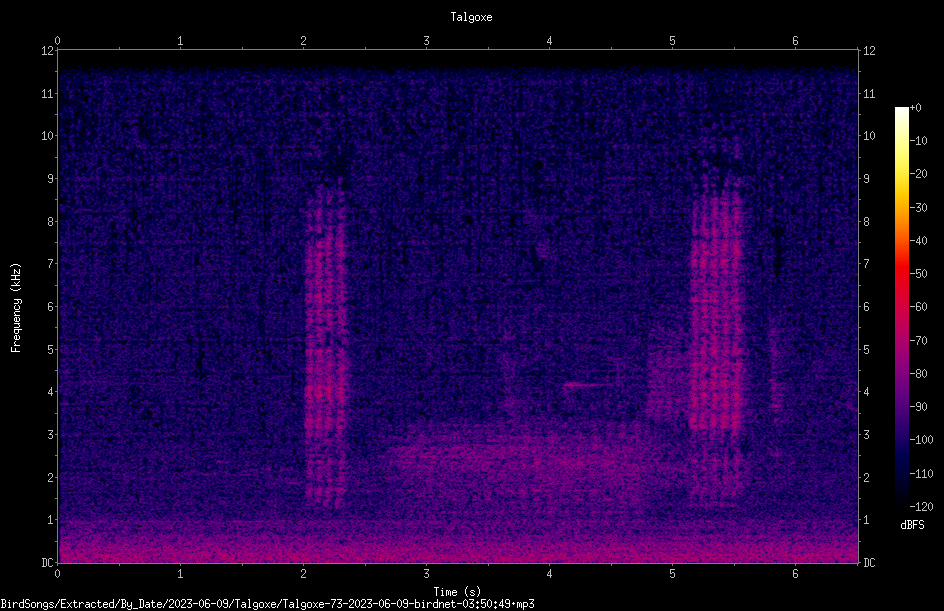Click the -60 label on the color scale
The width and height of the screenshot is (944, 611).
tap(918, 307)
